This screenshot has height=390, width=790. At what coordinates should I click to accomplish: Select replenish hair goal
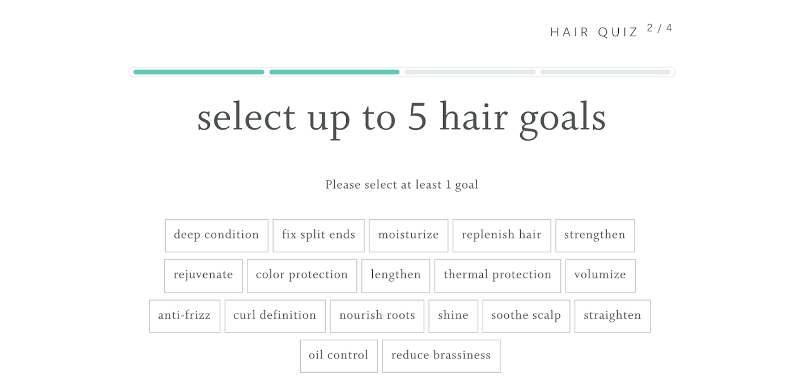[501, 235]
